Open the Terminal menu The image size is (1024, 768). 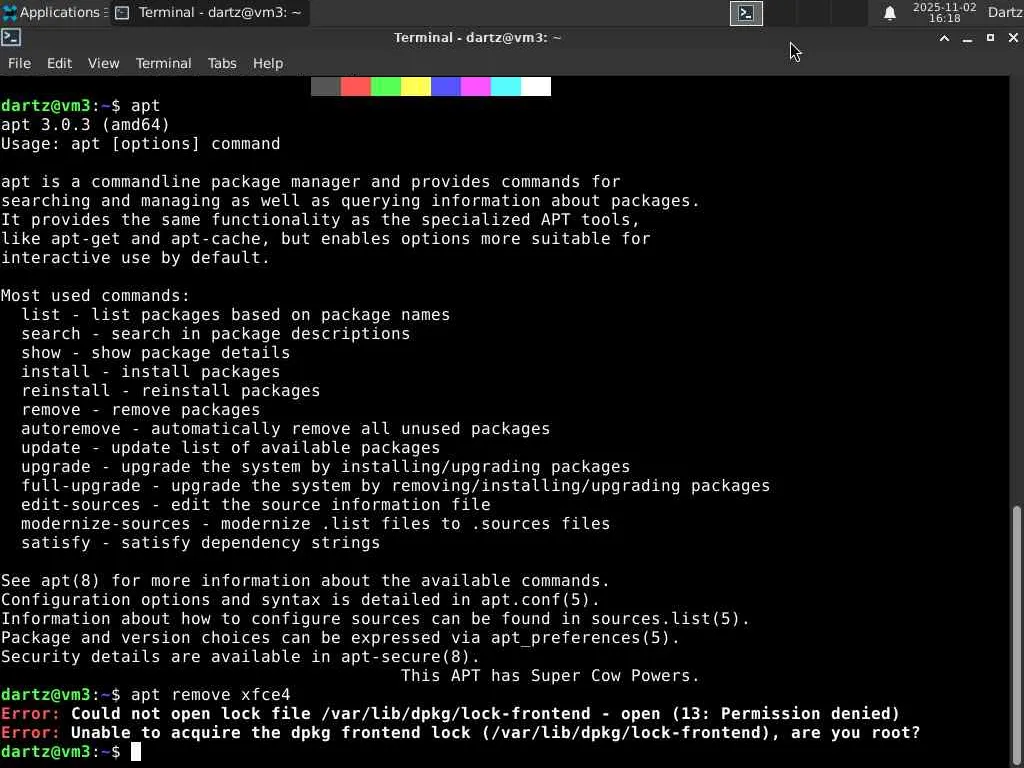[x=163, y=63]
